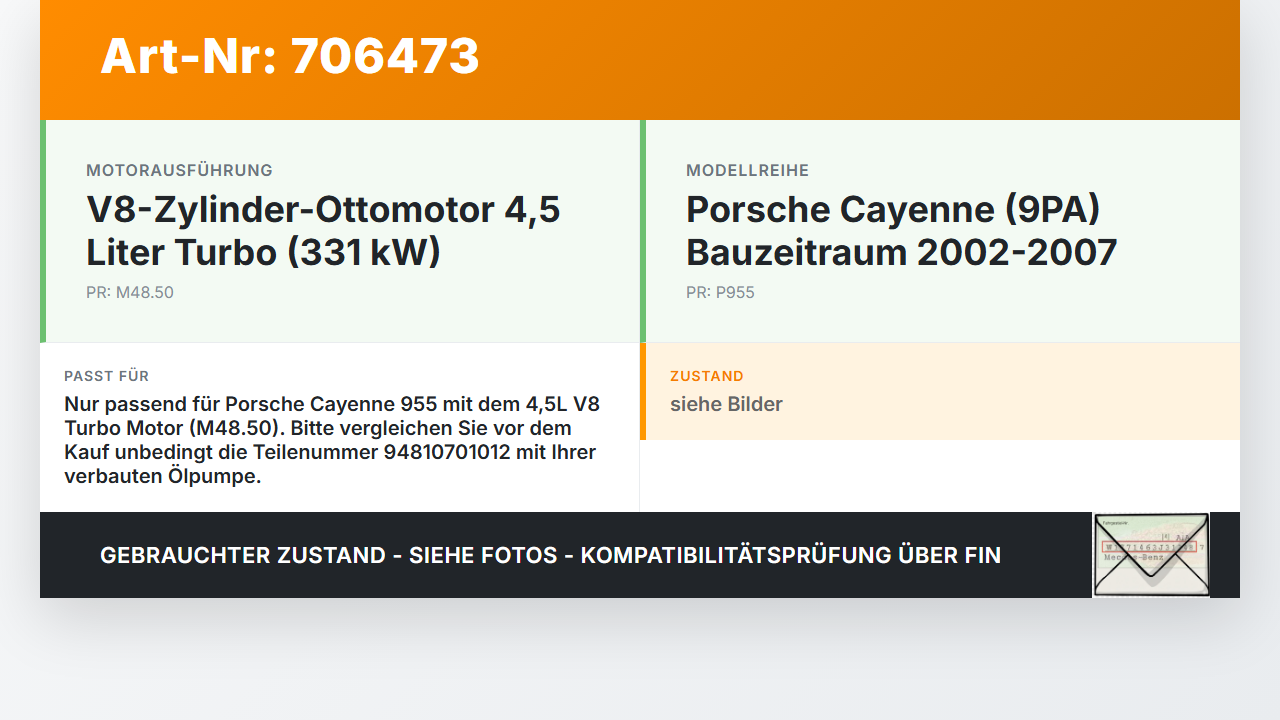The height and width of the screenshot is (720, 1280).
Task: Click the MOTORAUSFÜHRUNG label
Action: click(x=179, y=171)
